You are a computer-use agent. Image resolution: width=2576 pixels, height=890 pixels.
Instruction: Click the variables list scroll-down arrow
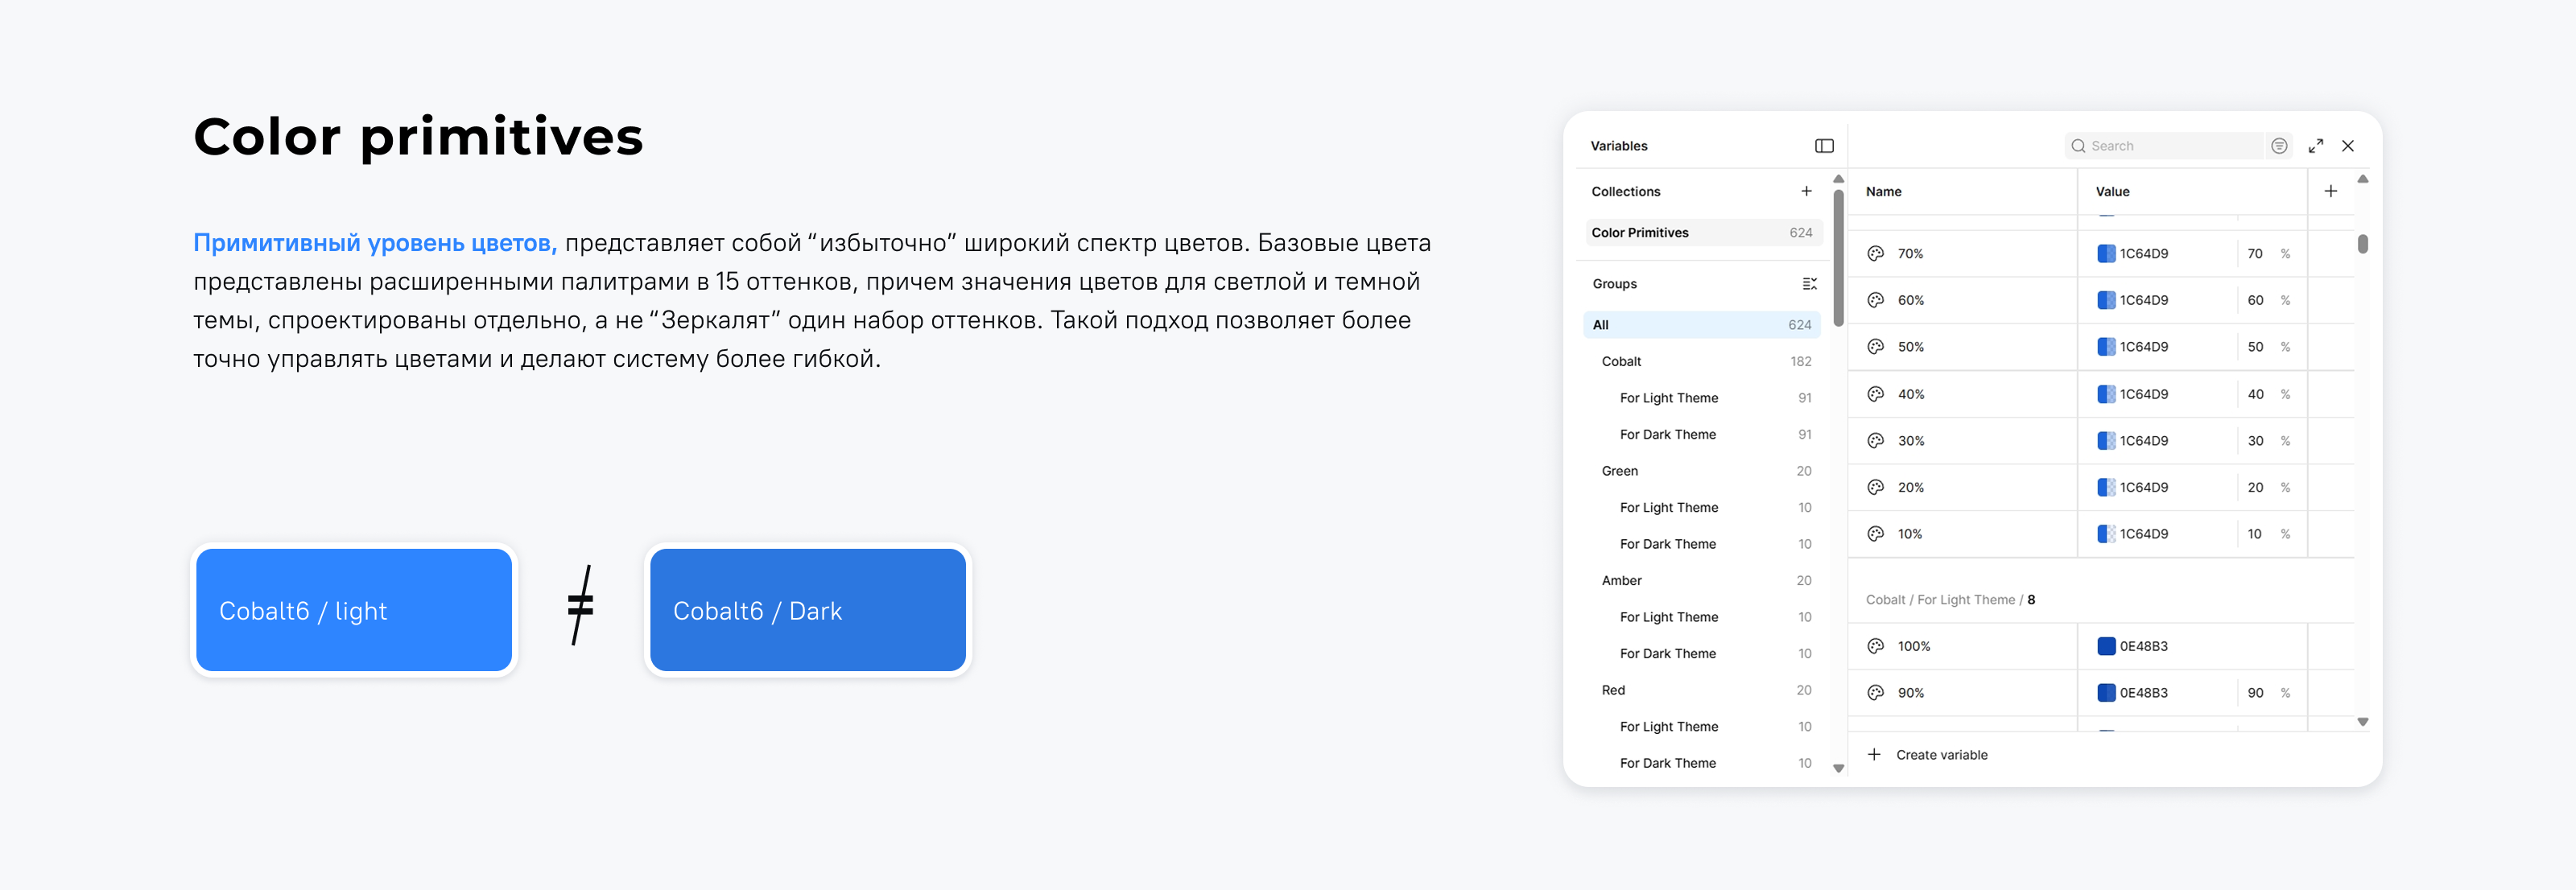(2362, 721)
